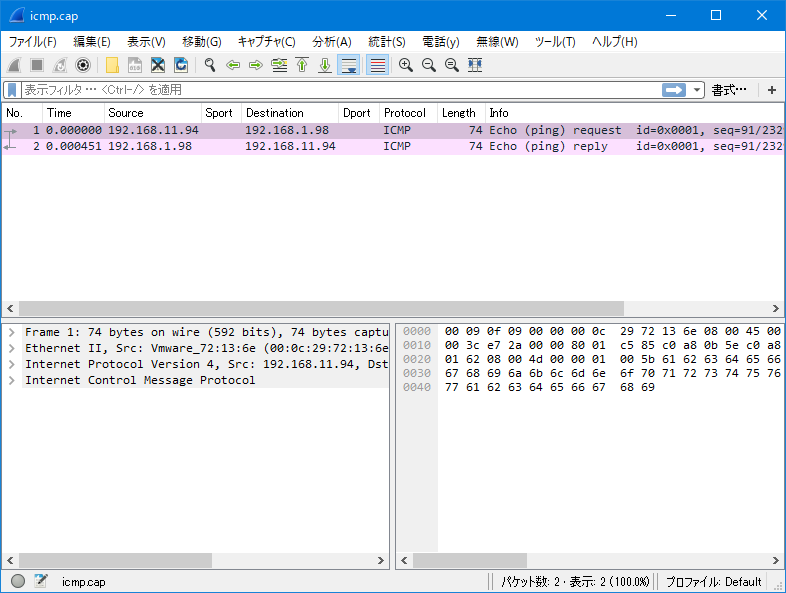Image resolution: width=786 pixels, height=593 pixels.
Task: Click the Info column header
Action: pos(635,113)
